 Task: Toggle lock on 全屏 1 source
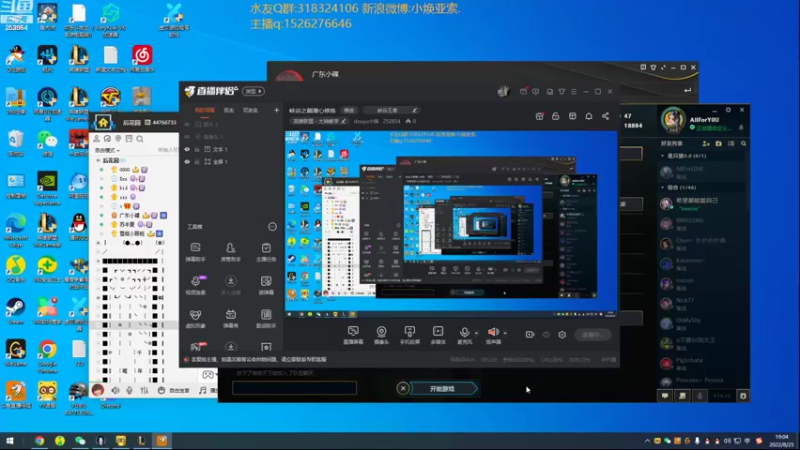pos(197,162)
